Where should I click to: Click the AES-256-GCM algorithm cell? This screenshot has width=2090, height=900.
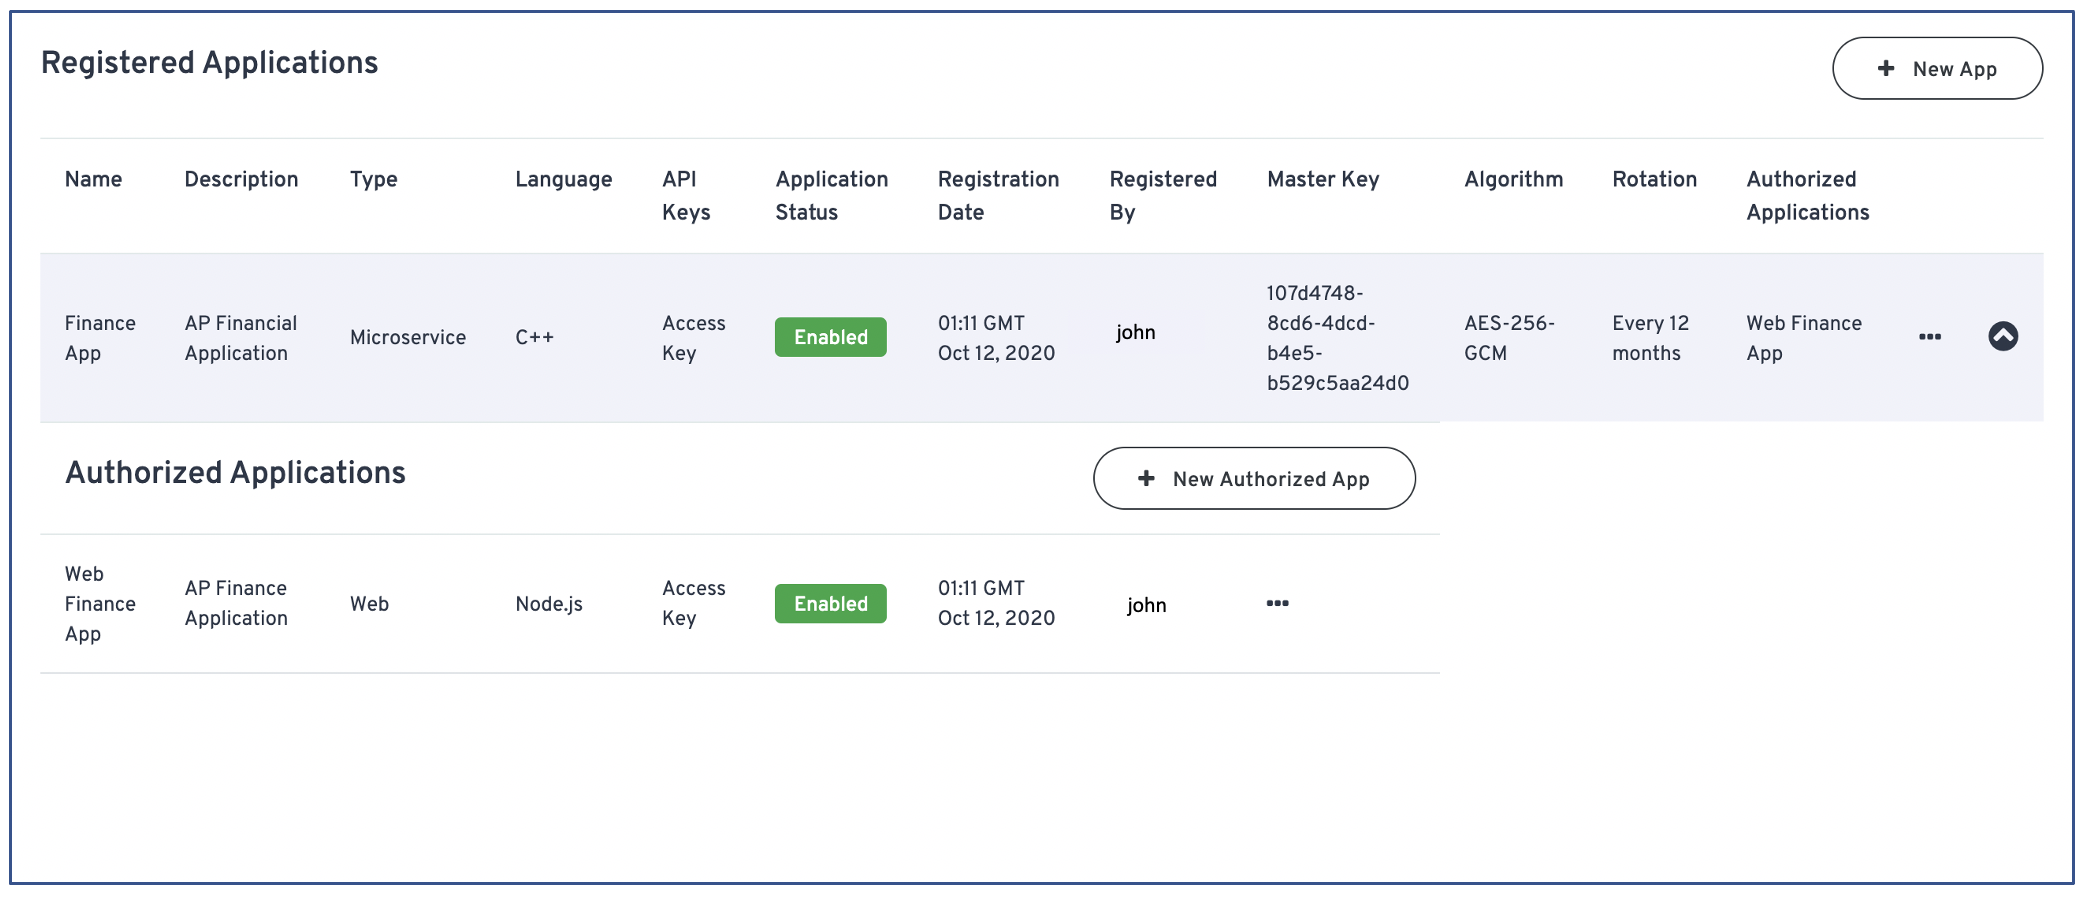(x=1508, y=338)
